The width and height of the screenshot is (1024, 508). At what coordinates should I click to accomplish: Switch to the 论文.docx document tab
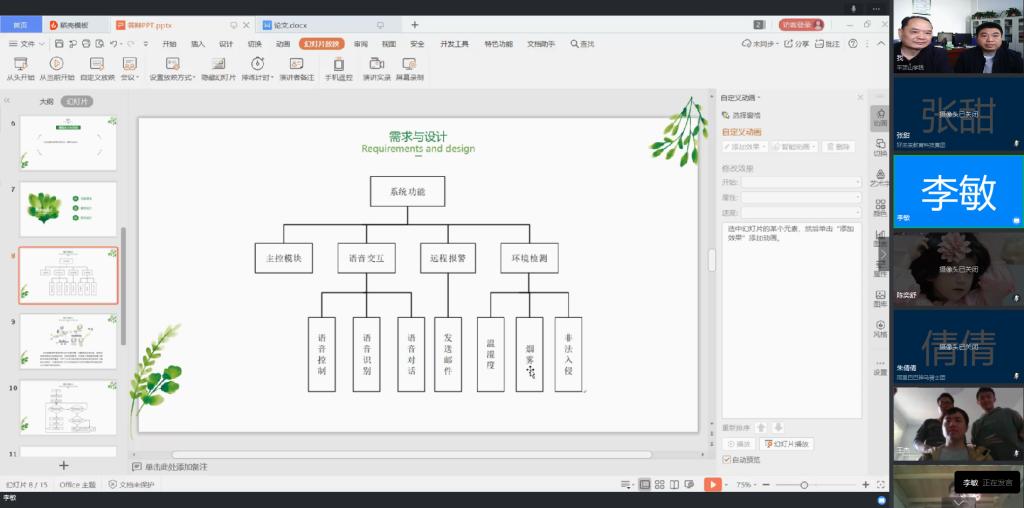click(x=290, y=25)
